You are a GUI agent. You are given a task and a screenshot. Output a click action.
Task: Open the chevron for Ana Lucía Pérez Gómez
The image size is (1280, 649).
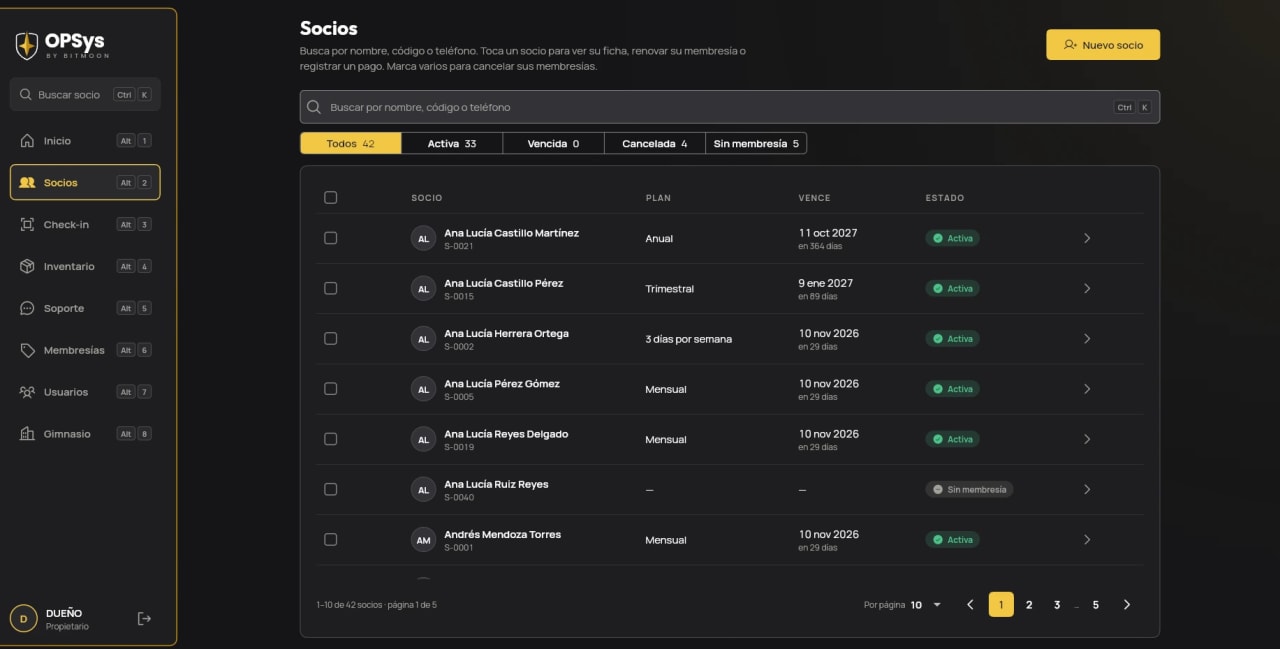click(1087, 389)
